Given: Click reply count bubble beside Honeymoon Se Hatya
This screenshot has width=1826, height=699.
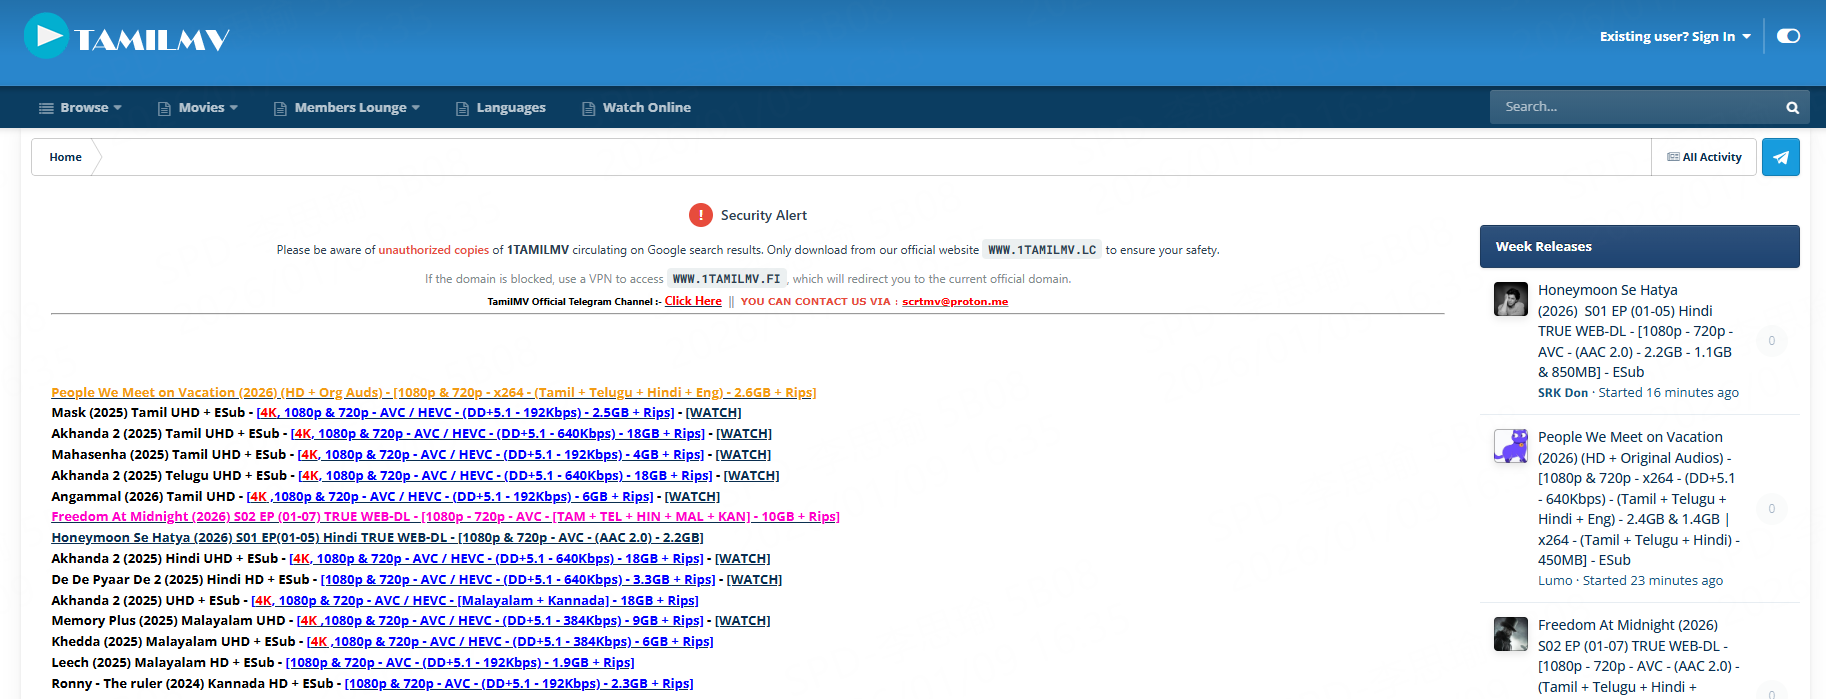Looking at the screenshot, I should (1771, 341).
